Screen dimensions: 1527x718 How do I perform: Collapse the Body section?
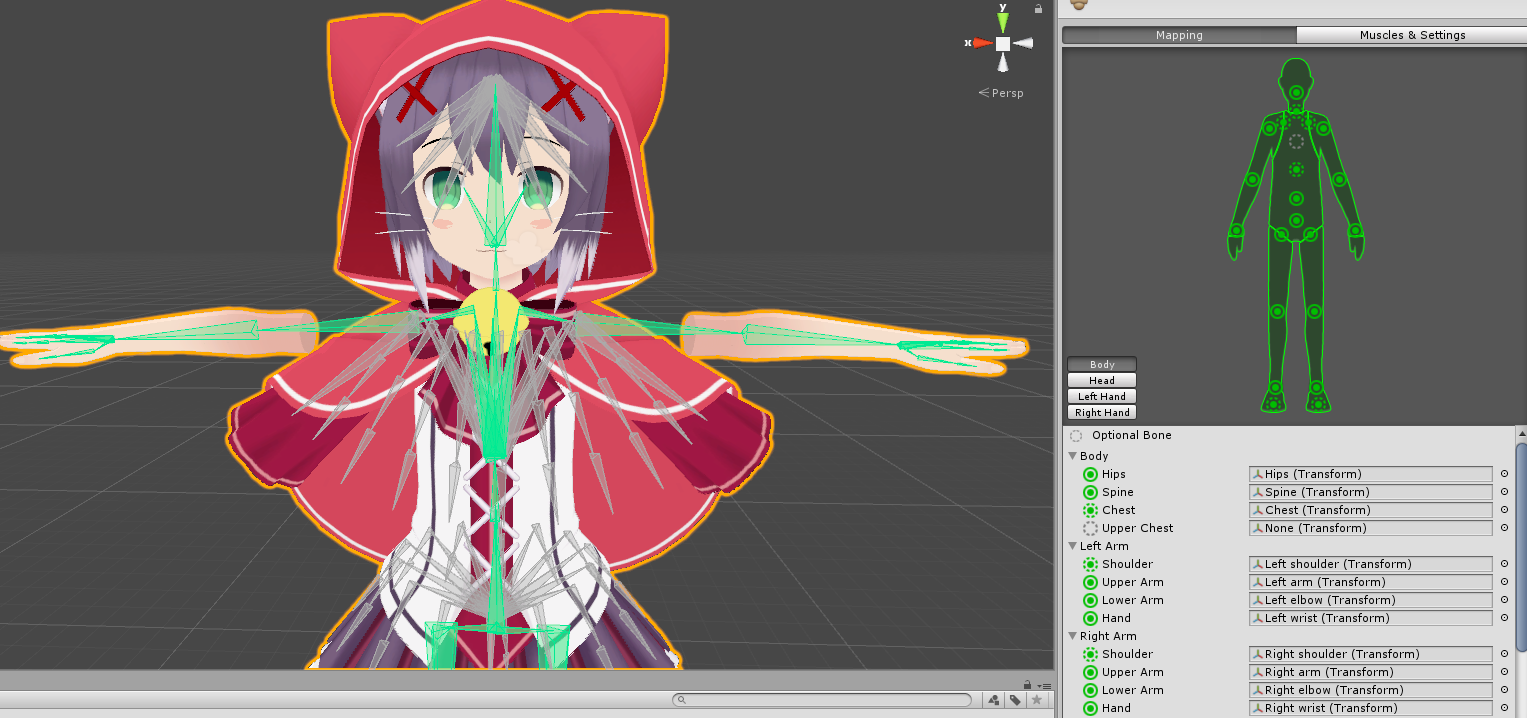click(x=1072, y=456)
